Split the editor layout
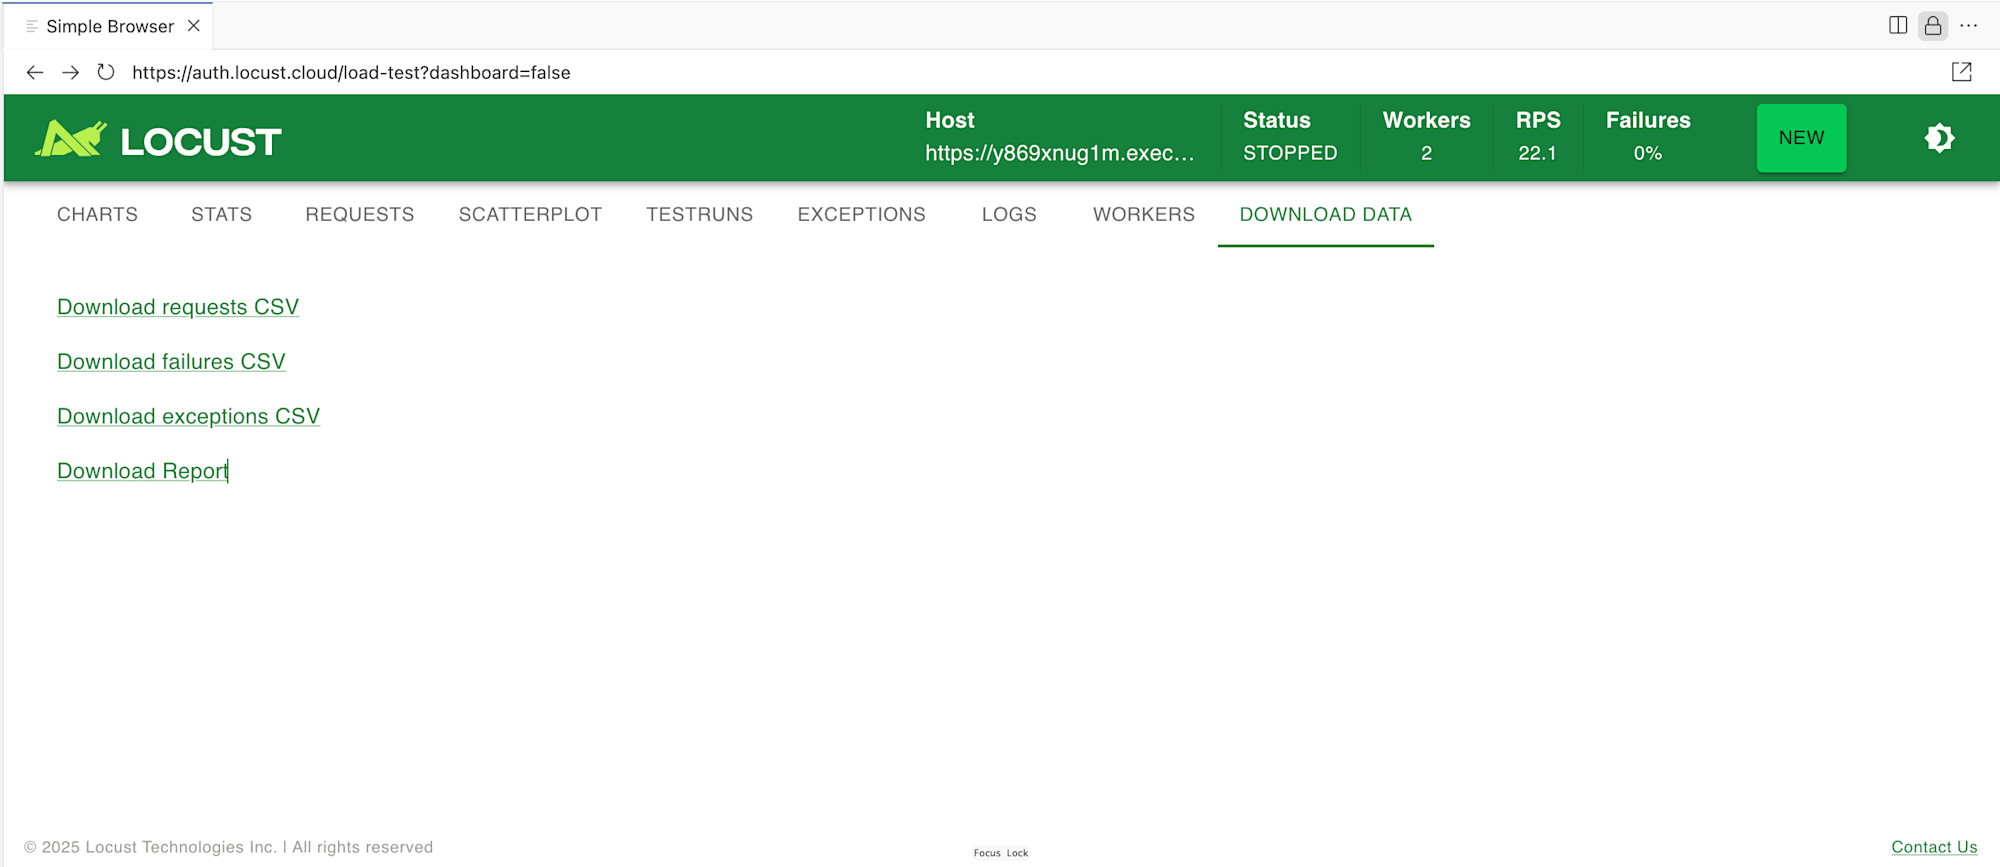Image resolution: width=2000 pixels, height=867 pixels. click(1898, 26)
